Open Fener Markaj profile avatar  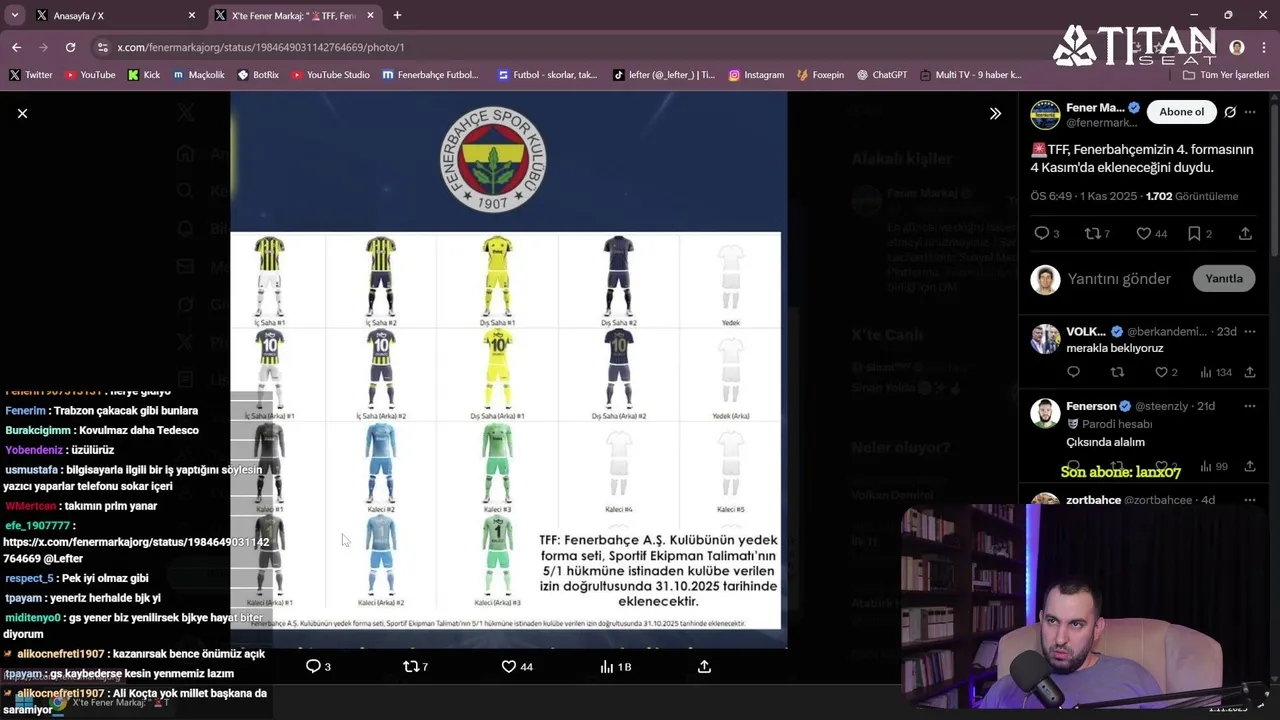click(1045, 115)
